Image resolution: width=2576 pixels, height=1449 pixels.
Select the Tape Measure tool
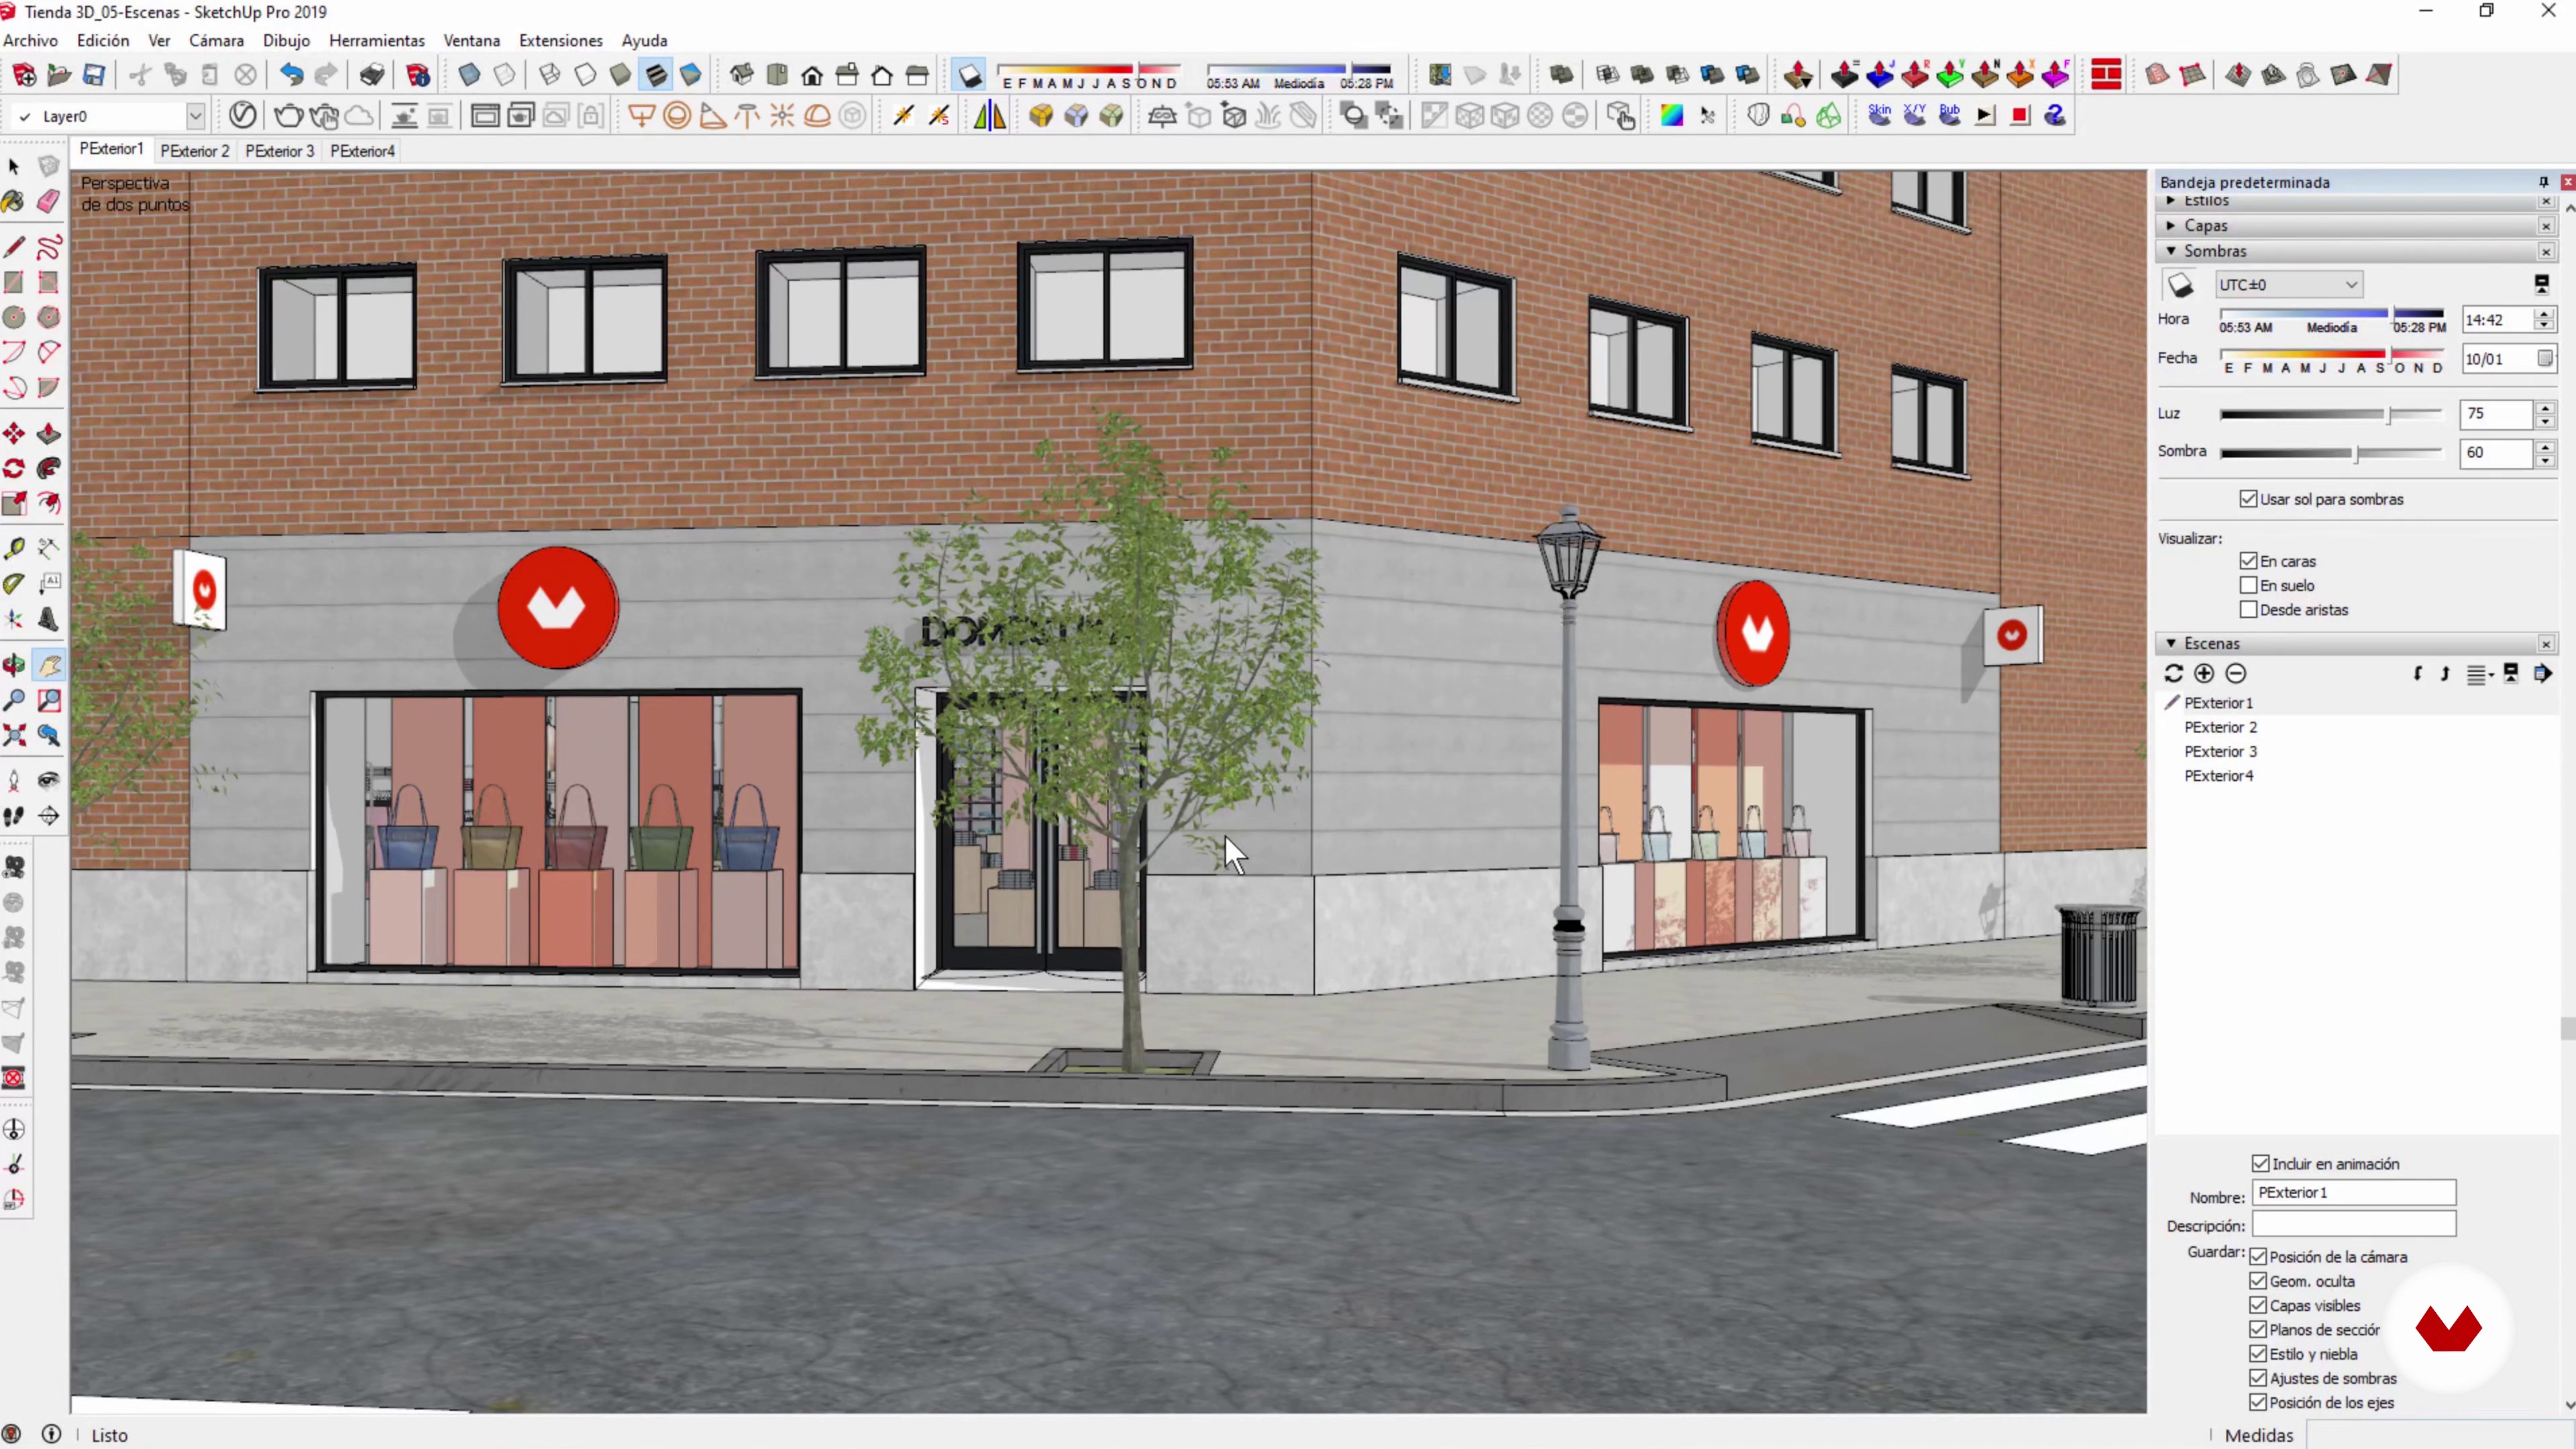[14, 548]
